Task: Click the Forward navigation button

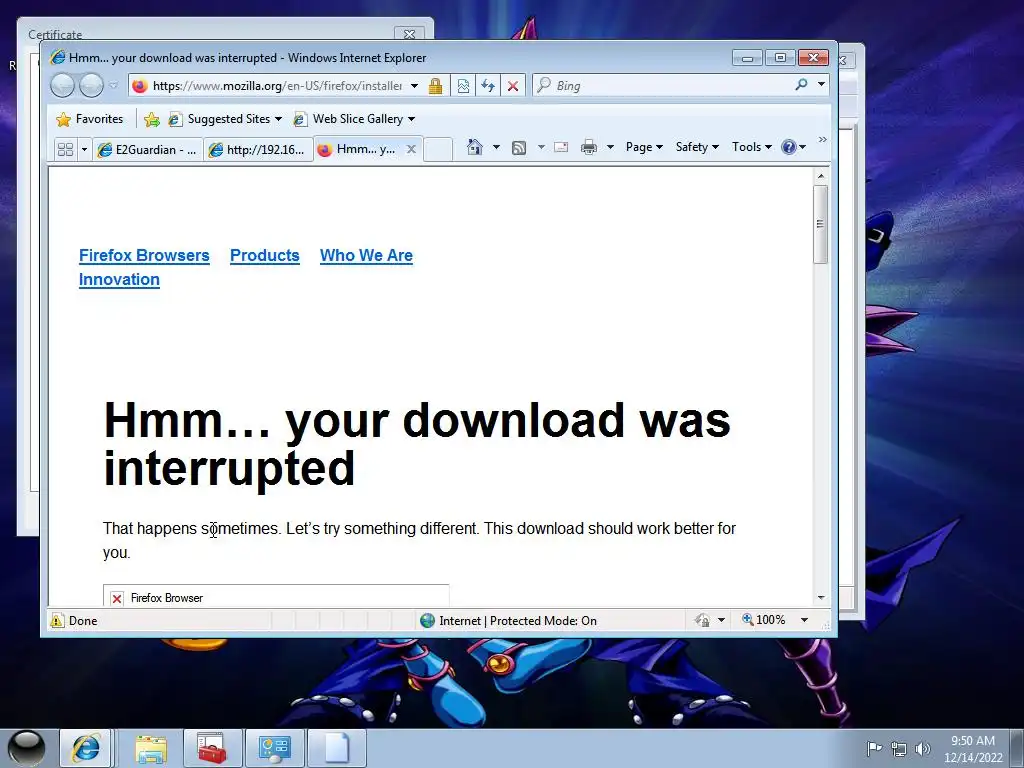Action: [91, 86]
